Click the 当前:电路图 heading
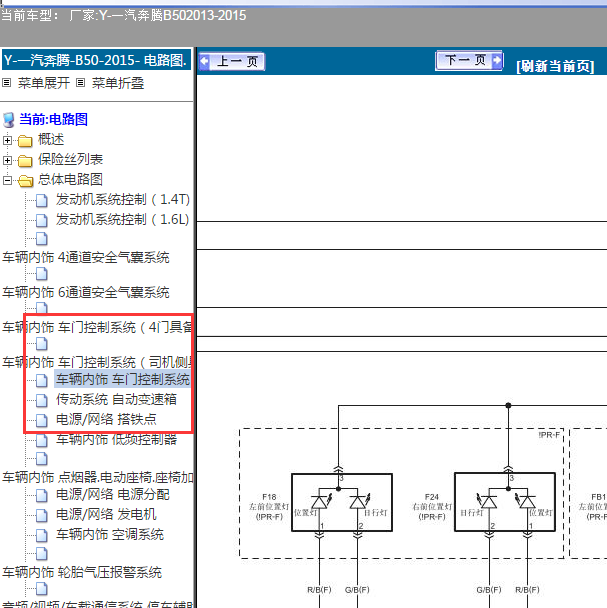Viewport: 607px width, 608px height. (54, 119)
